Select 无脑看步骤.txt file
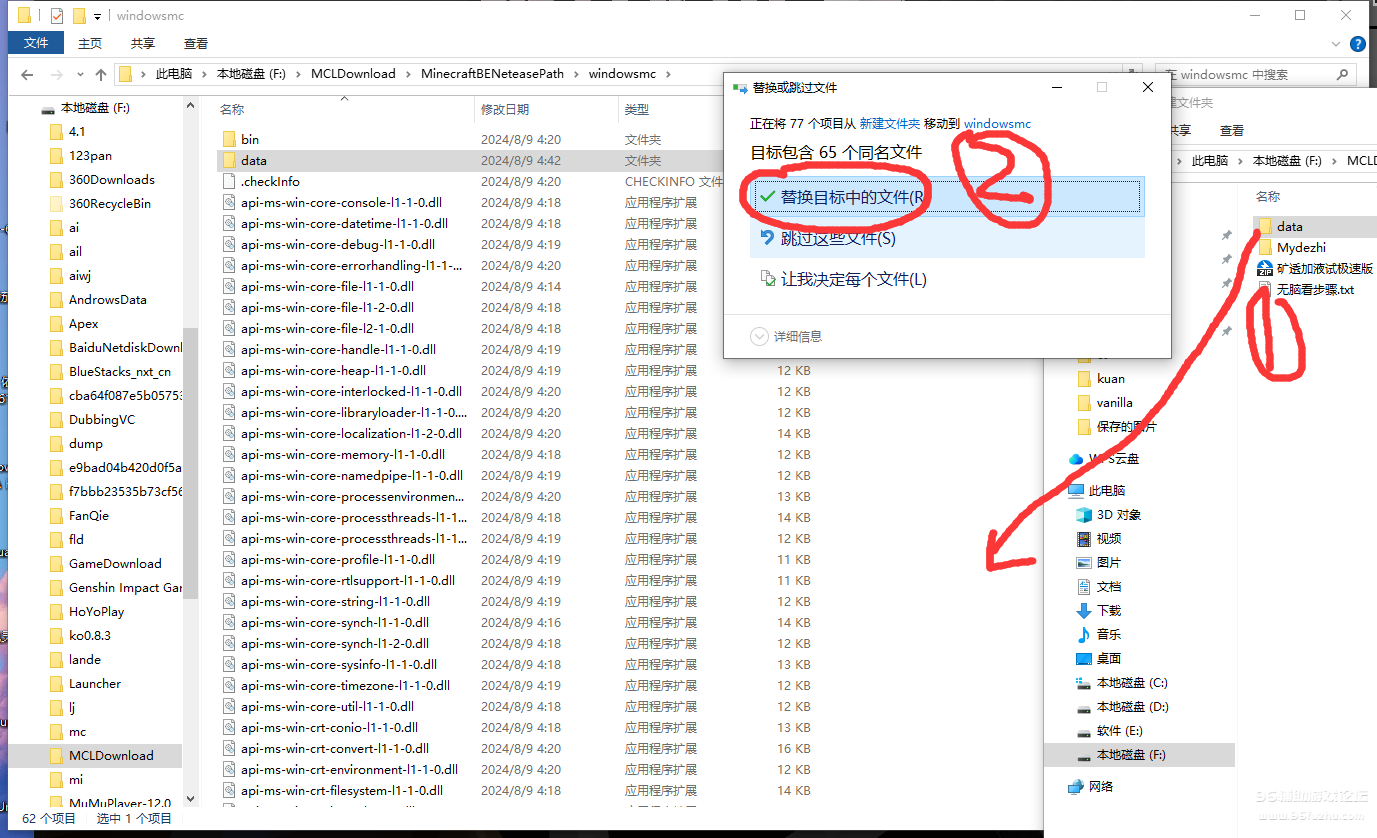This screenshot has width=1377, height=838. click(1314, 289)
